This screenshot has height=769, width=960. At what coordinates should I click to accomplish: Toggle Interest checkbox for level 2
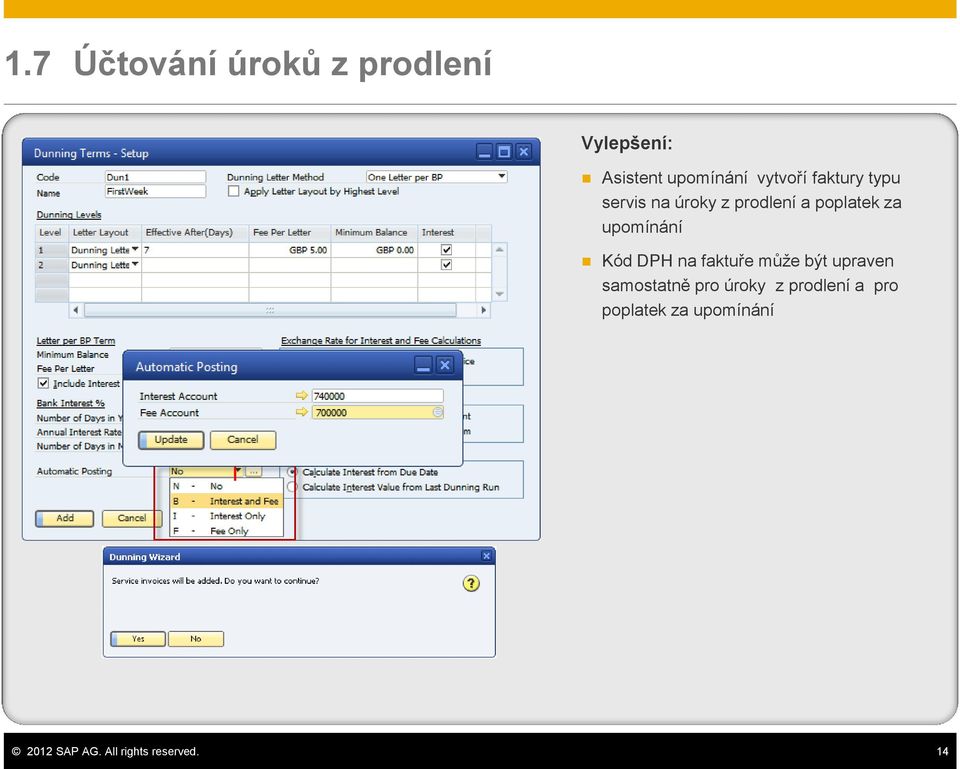(446, 264)
